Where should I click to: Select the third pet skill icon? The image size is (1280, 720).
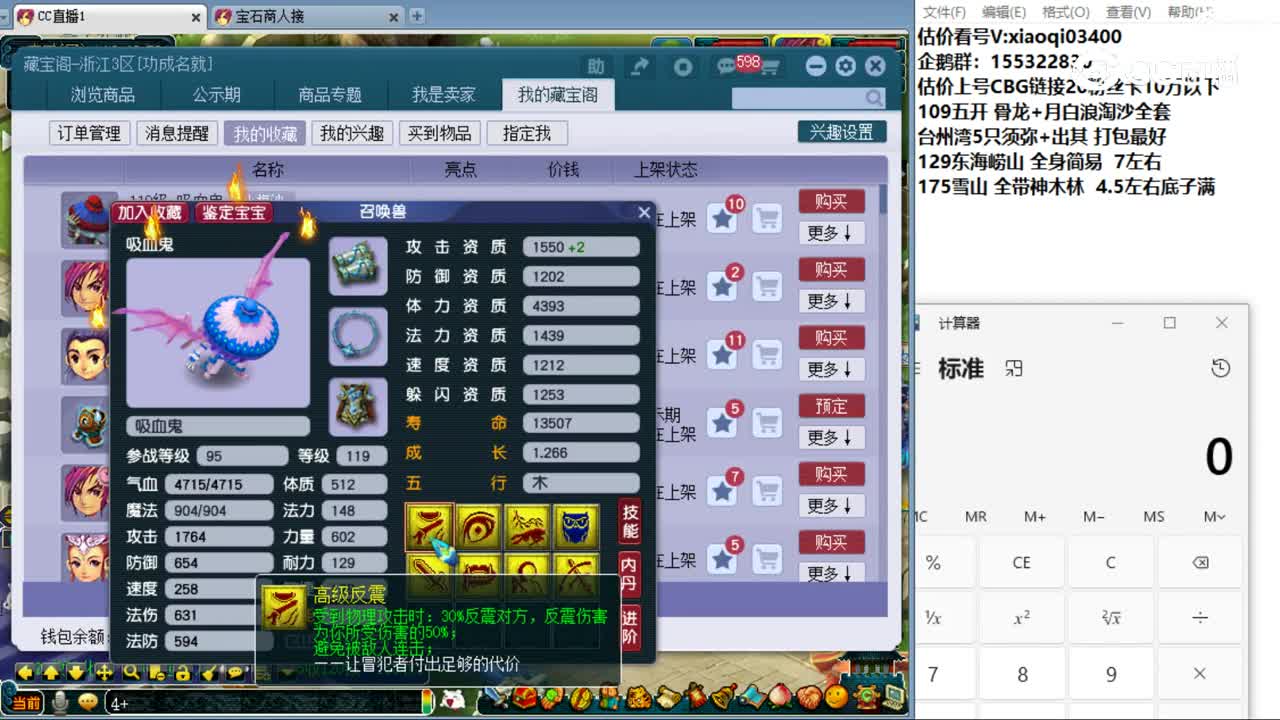[x=527, y=527]
